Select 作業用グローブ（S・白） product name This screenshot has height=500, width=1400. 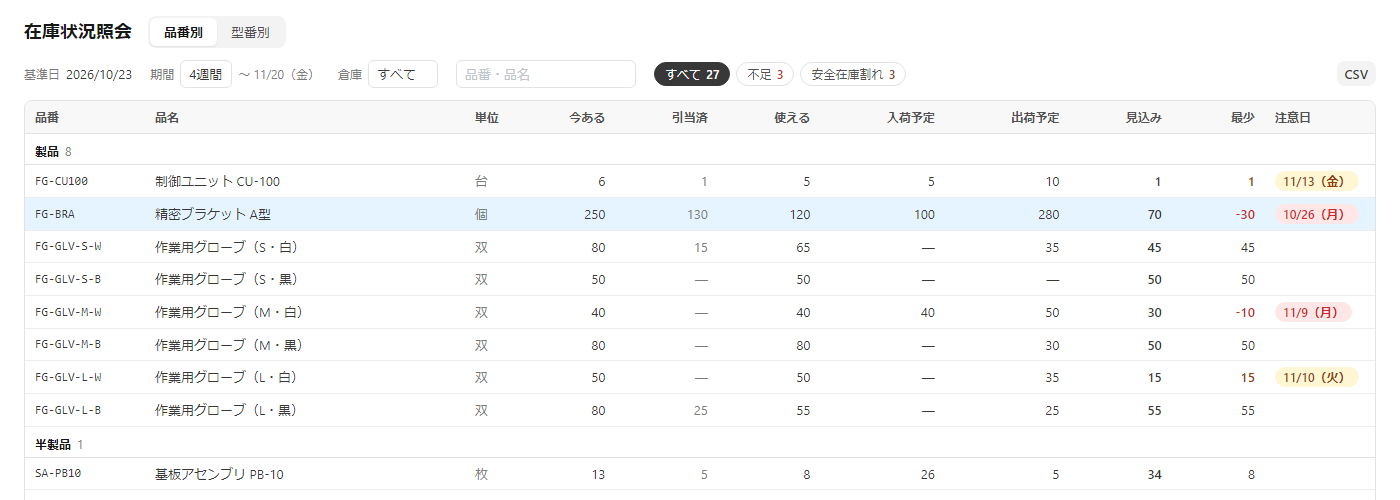pos(228,247)
